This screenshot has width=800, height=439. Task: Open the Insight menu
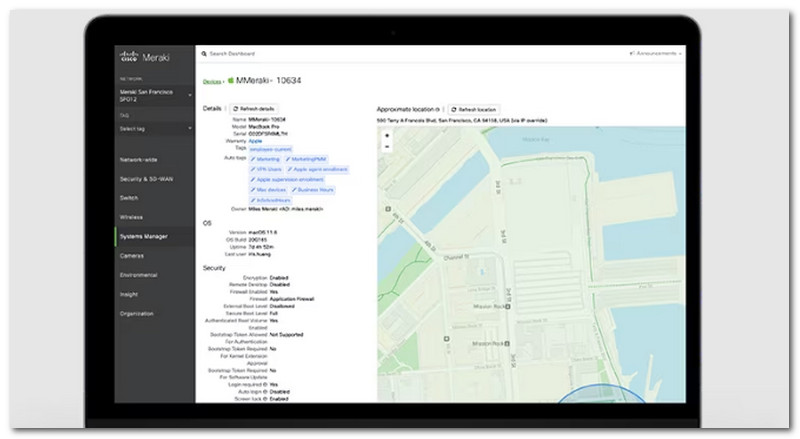pyautogui.click(x=129, y=295)
